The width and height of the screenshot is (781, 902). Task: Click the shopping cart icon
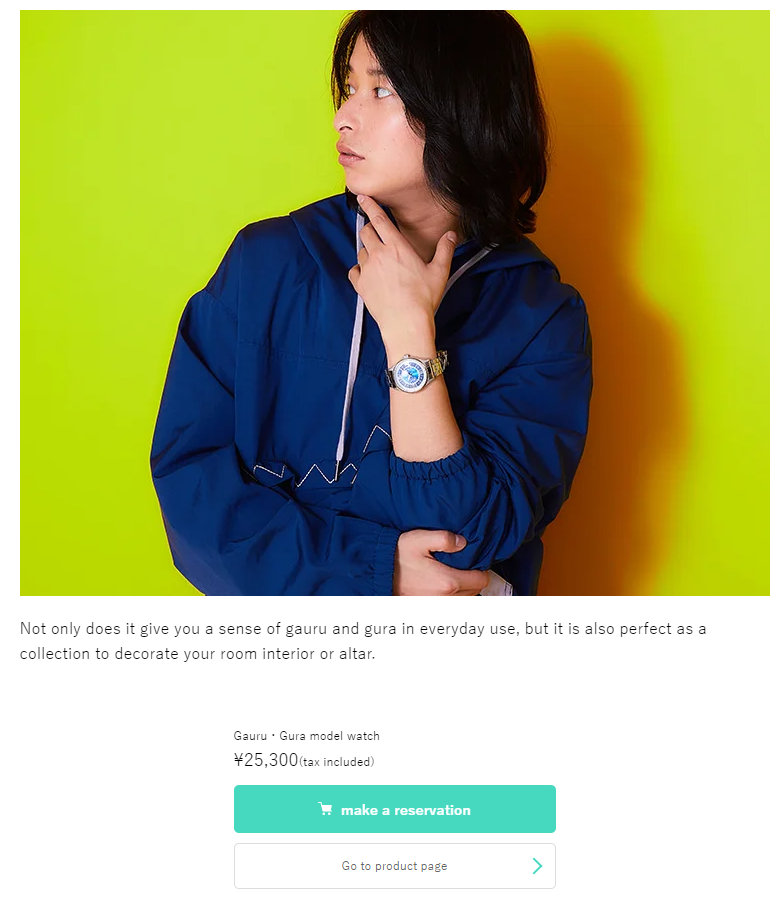coord(325,809)
